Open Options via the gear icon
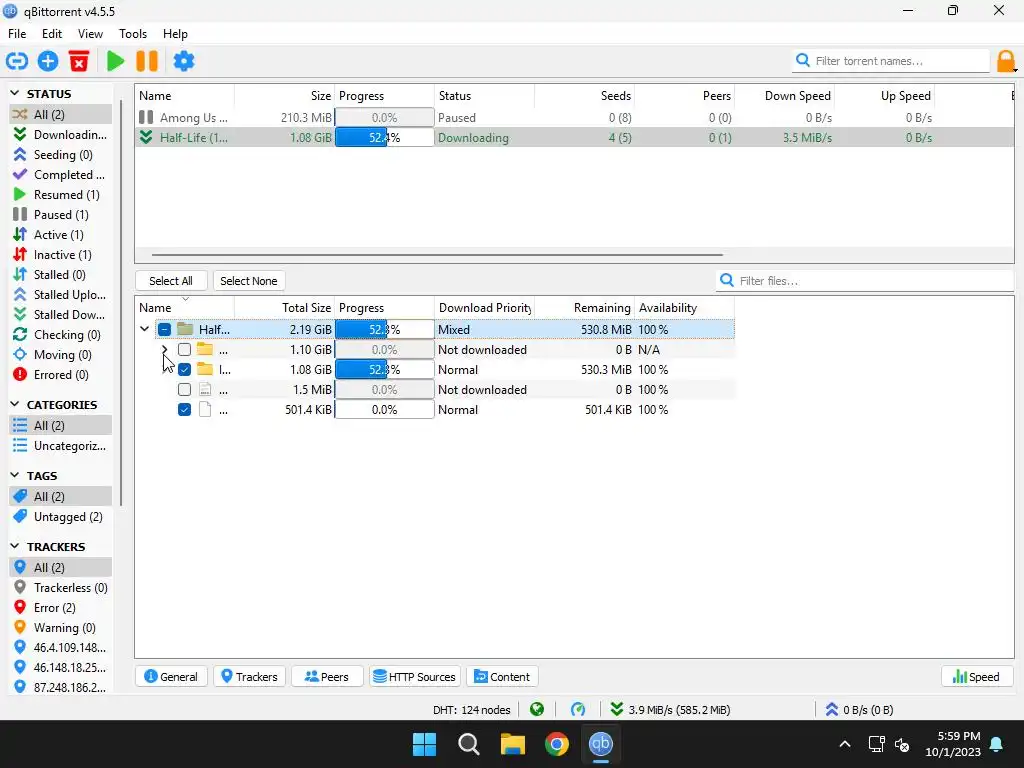 point(184,61)
